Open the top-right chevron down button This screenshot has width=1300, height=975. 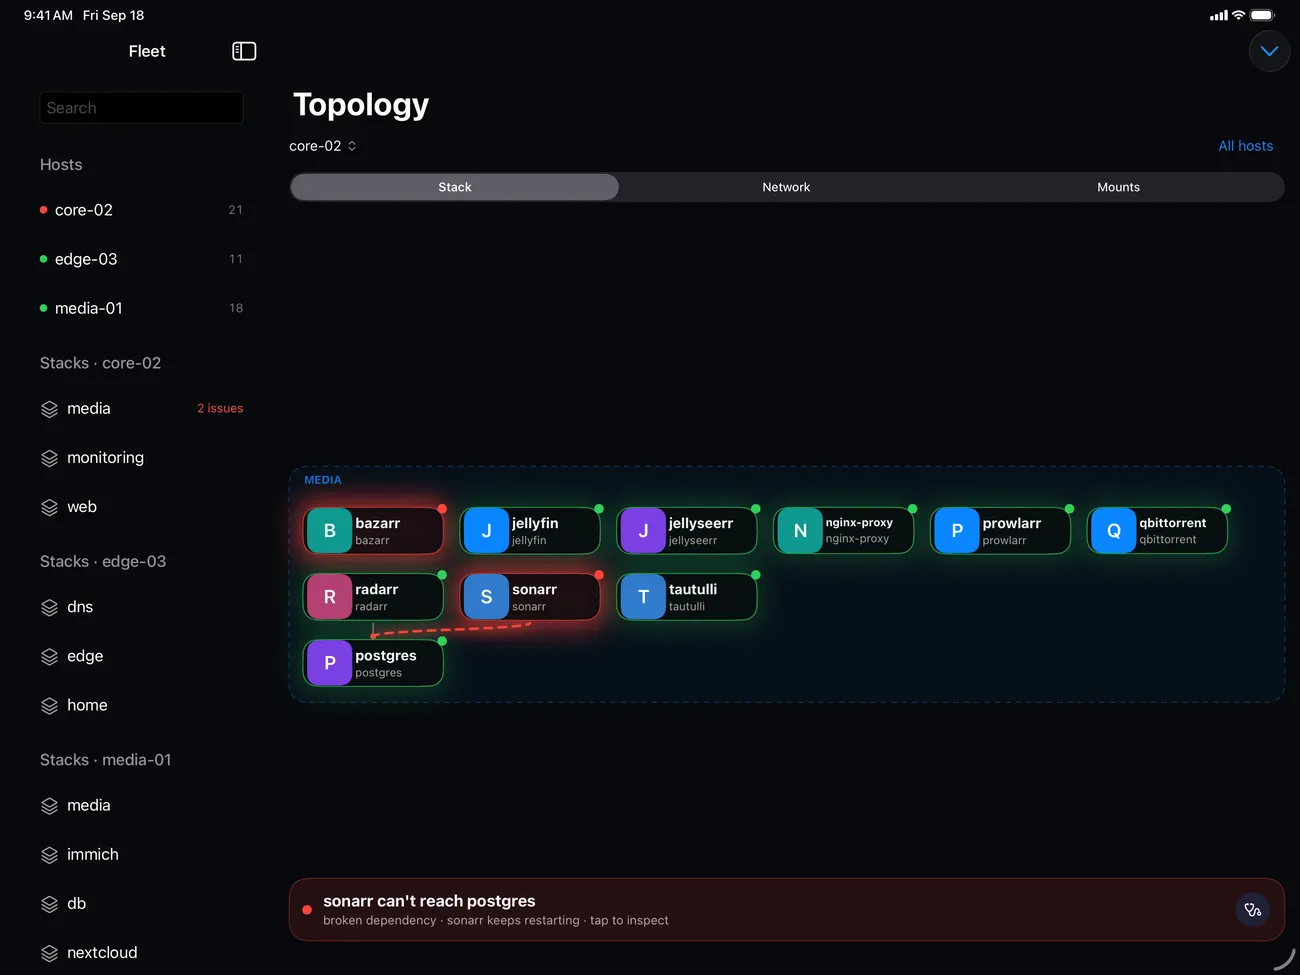(1269, 51)
